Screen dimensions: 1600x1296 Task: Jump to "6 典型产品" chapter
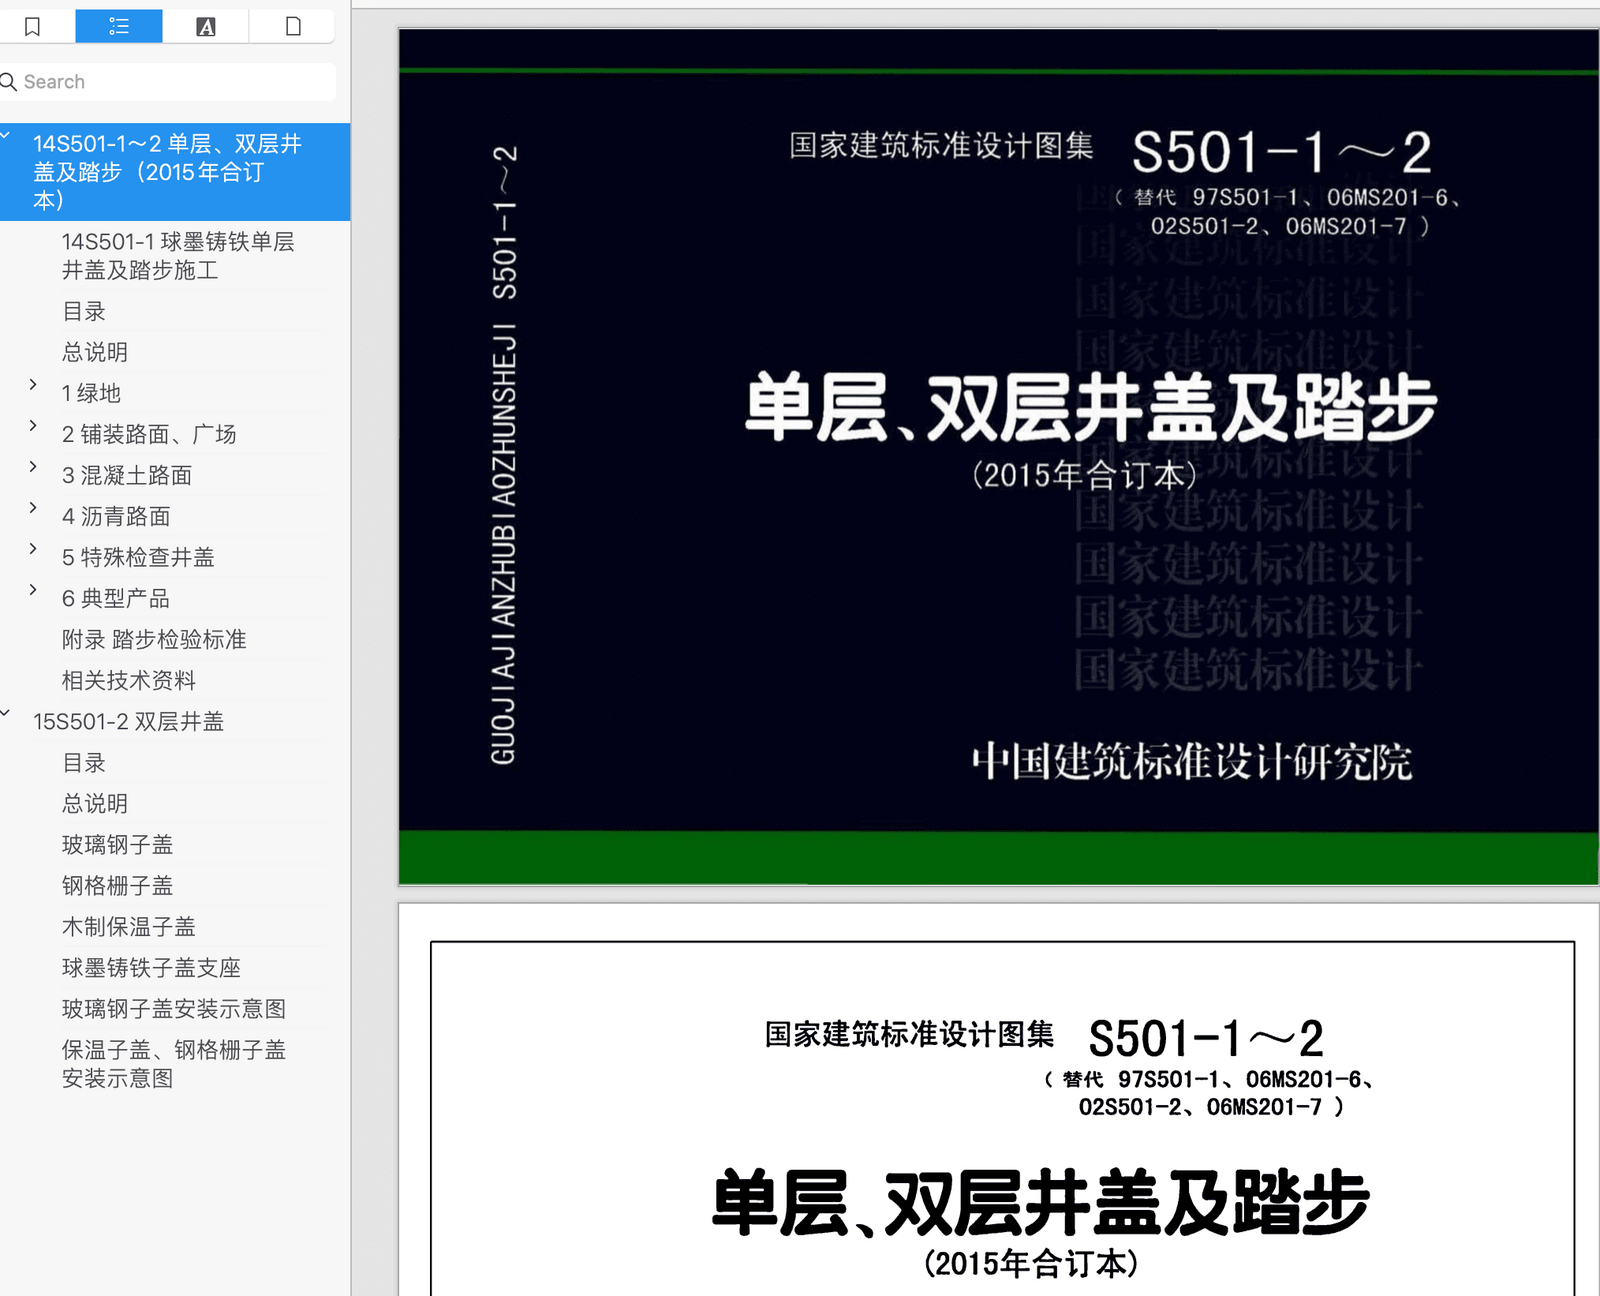point(116,599)
